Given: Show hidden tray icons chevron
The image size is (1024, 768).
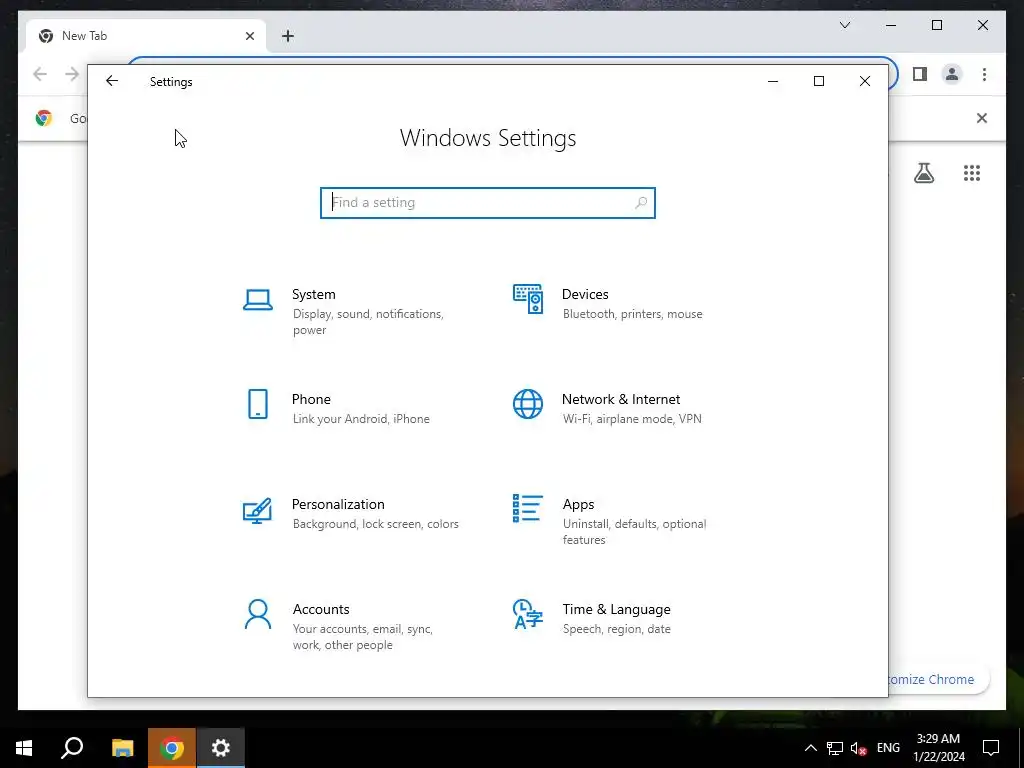Looking at the screenshot, I should (810, 748).
